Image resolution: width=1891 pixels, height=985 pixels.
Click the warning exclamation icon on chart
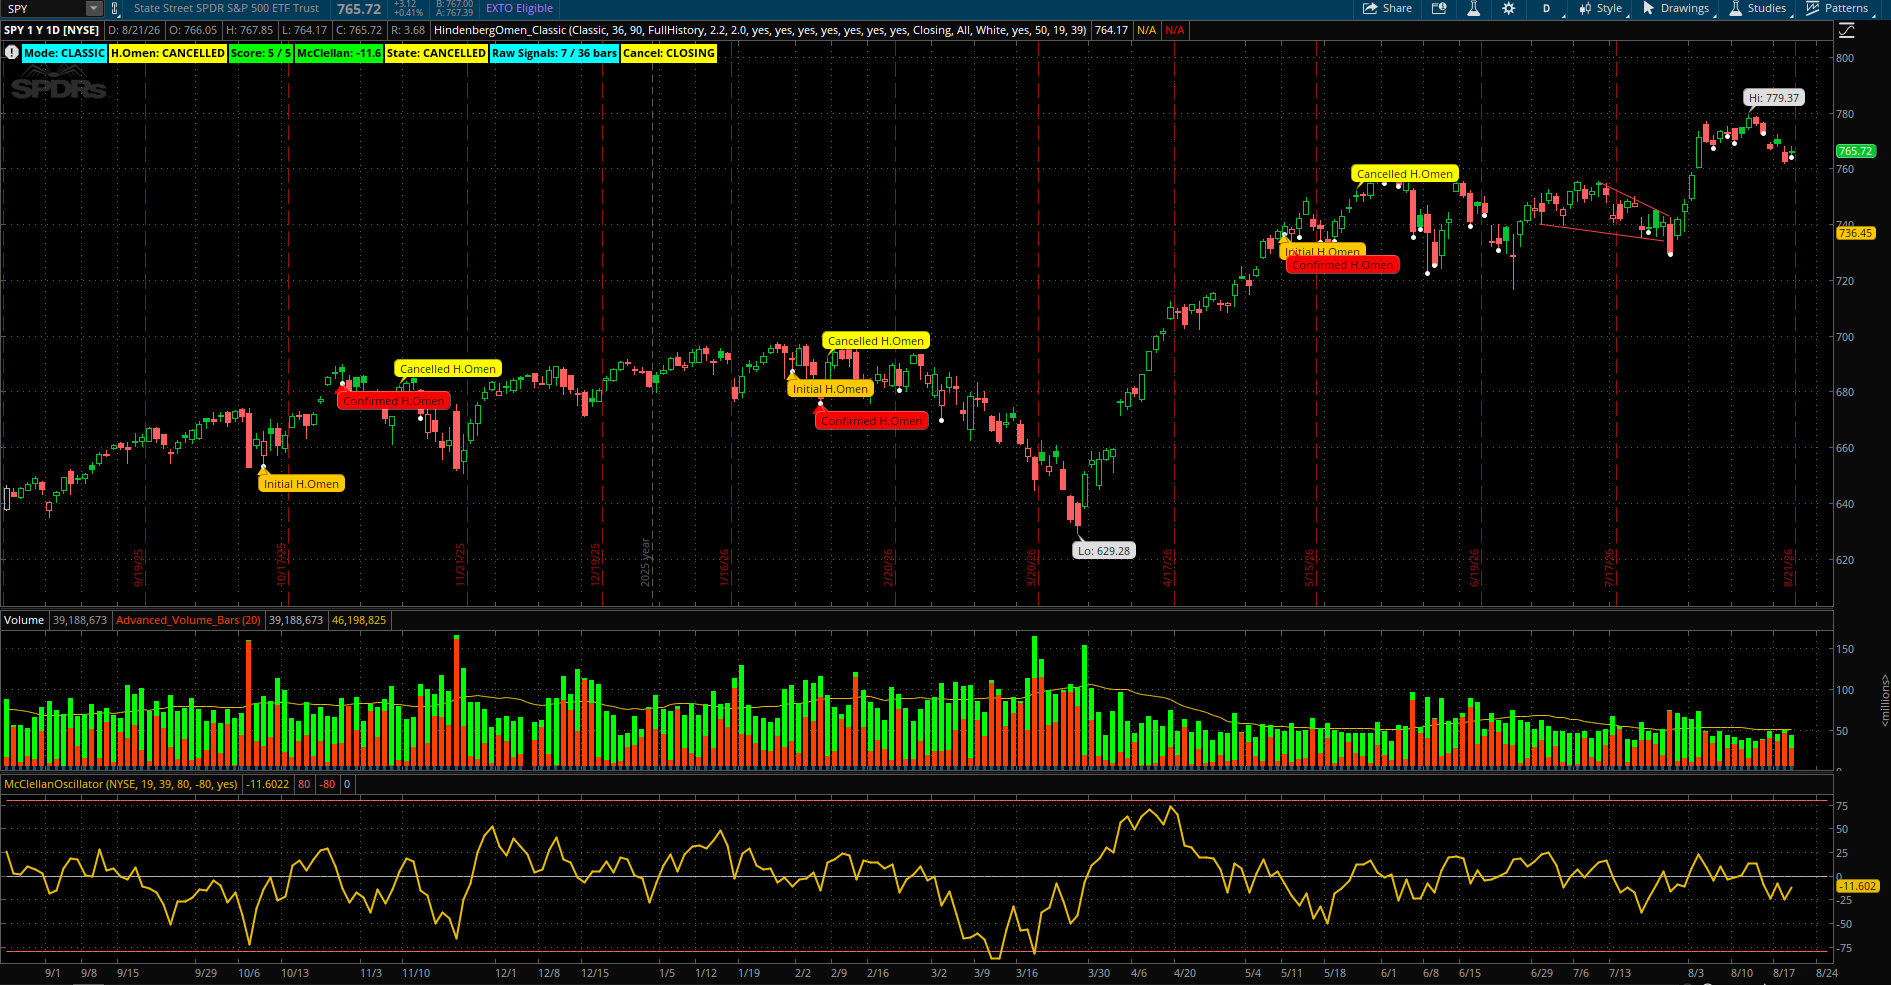(x=11, y=52)
